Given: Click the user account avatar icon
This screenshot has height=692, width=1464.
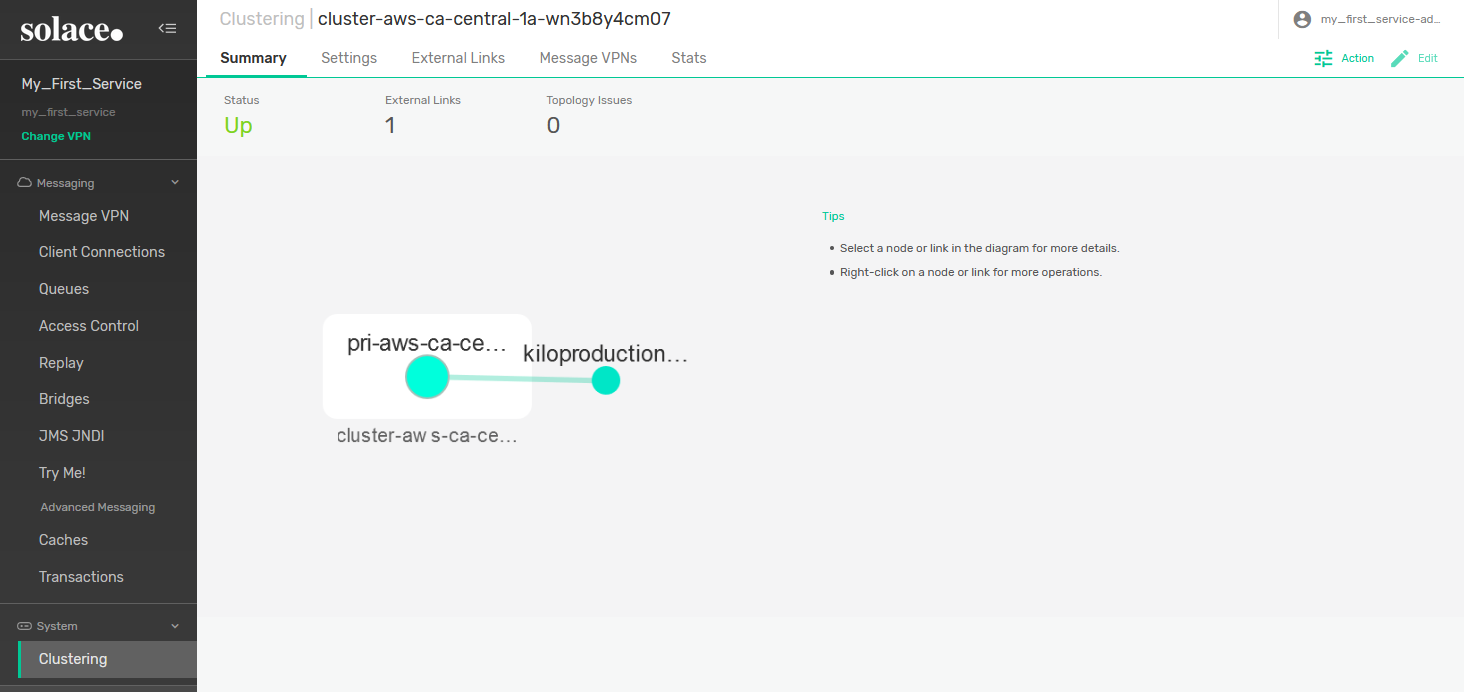Looking at the screenshot, I should (x=1302, y=19).
